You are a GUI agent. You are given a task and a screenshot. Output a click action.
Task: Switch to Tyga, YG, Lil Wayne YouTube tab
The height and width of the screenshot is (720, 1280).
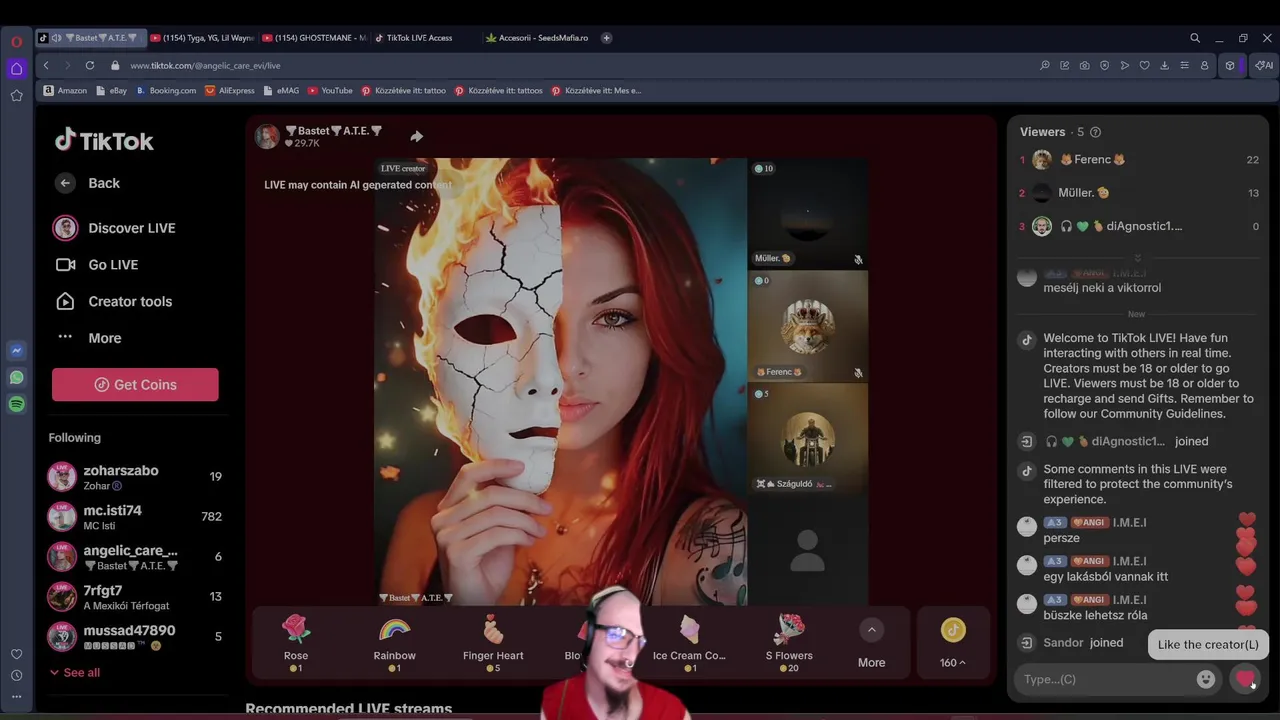pos(203,38)
